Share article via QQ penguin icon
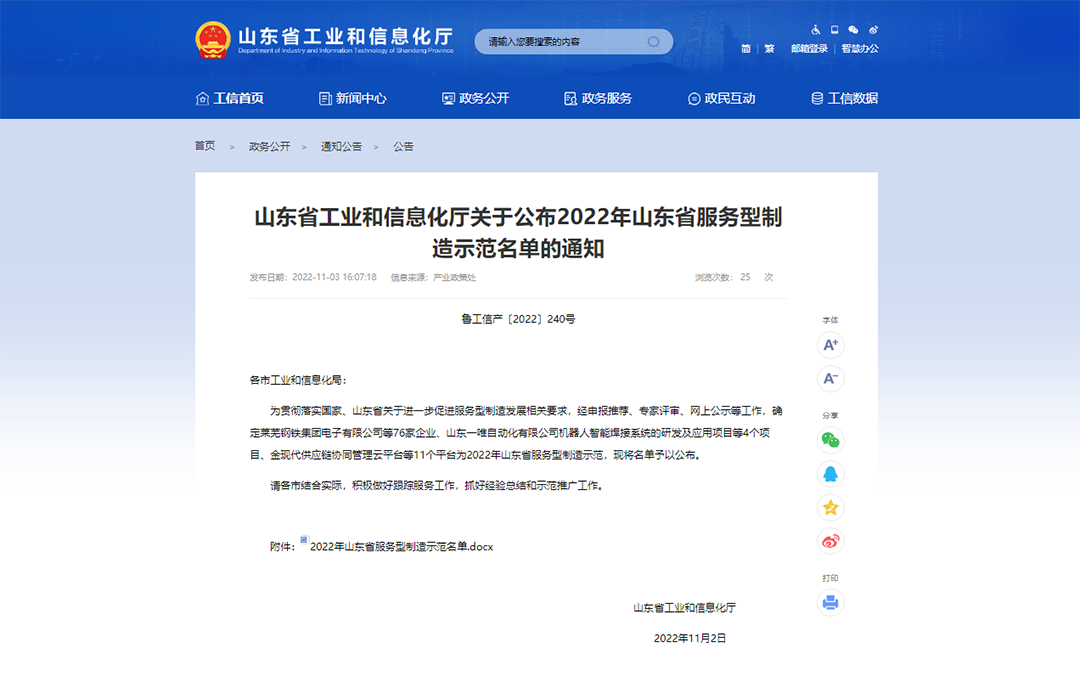1080x693 pixels. tap(830, 473)
